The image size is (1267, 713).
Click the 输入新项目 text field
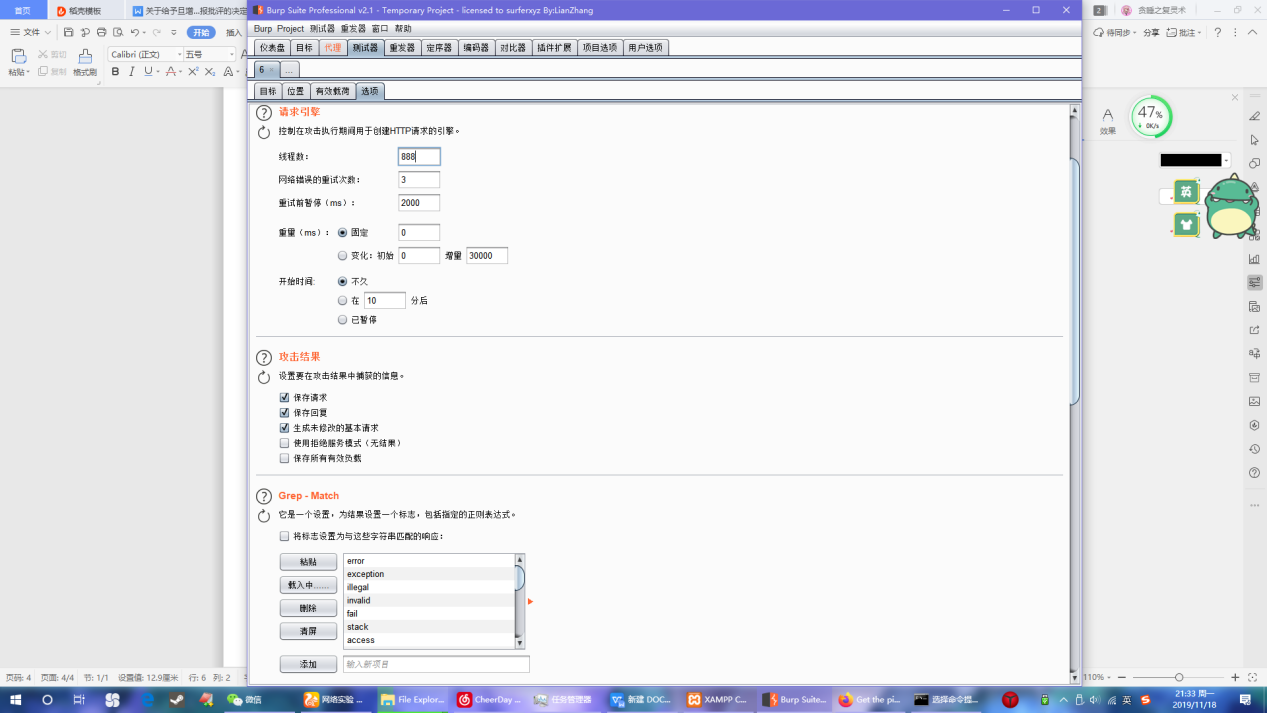point(436,664)
